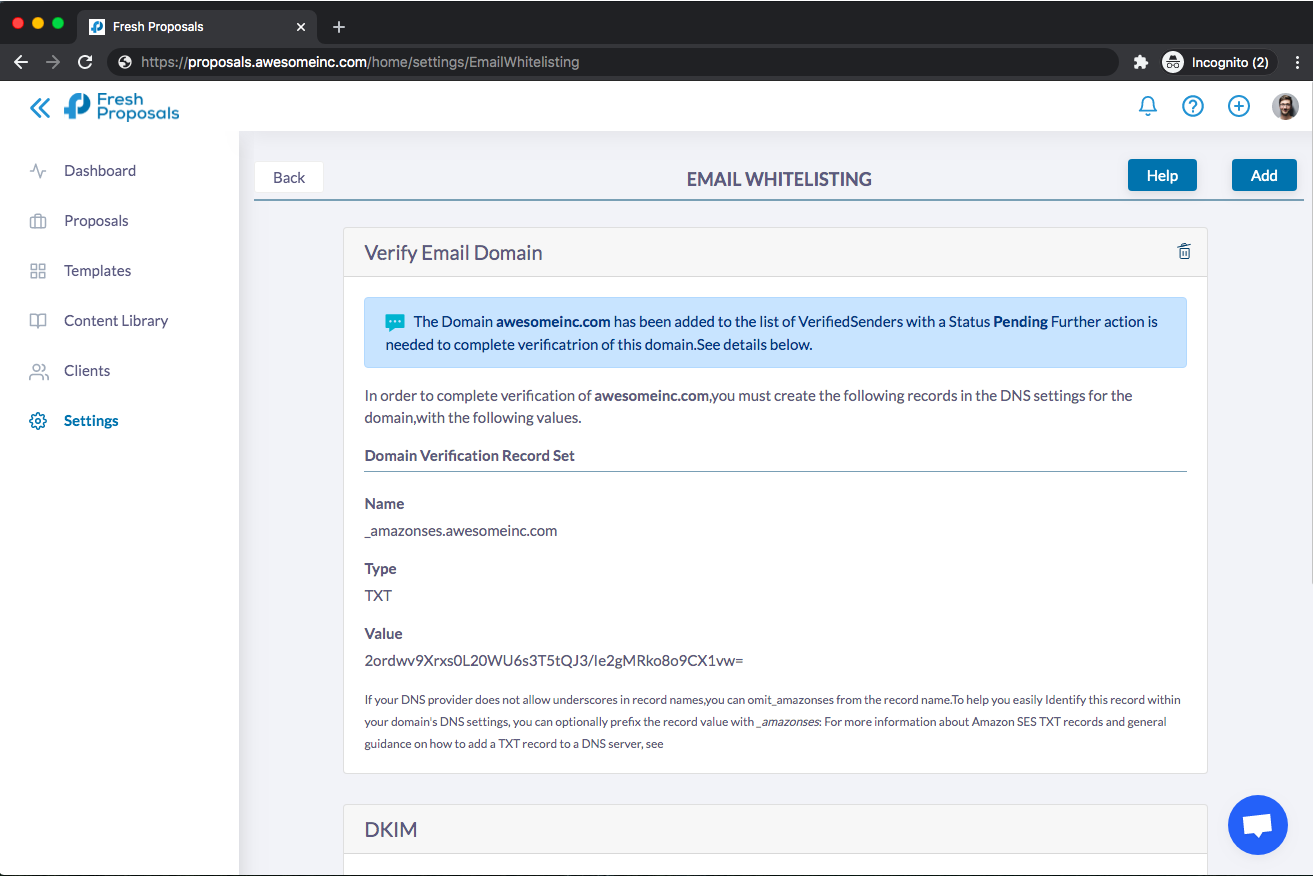Click the Verify Email Domain heading
The width and height of the screenshot is (1313, 876).
click(453, 253)
